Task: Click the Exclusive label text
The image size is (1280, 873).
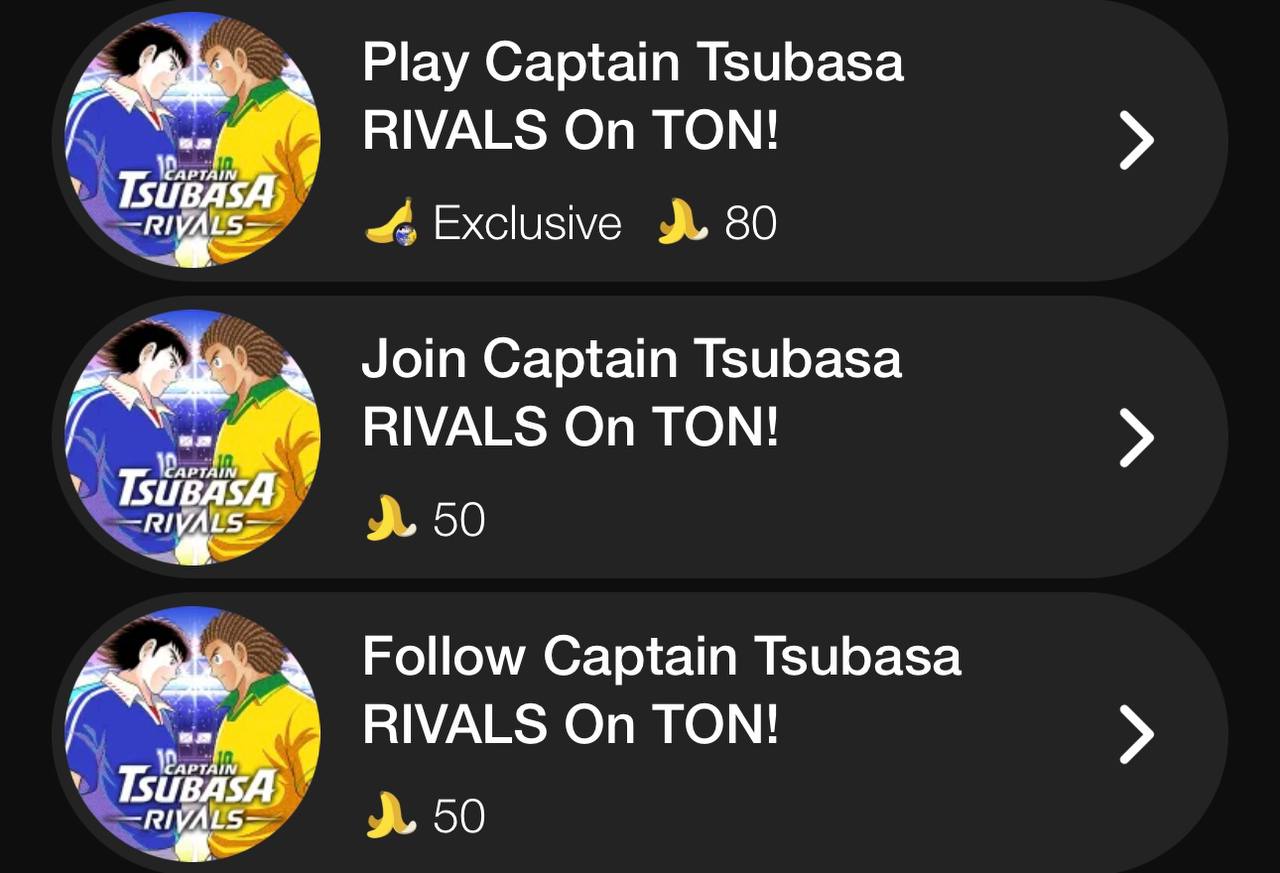Action: coord(527,223)
